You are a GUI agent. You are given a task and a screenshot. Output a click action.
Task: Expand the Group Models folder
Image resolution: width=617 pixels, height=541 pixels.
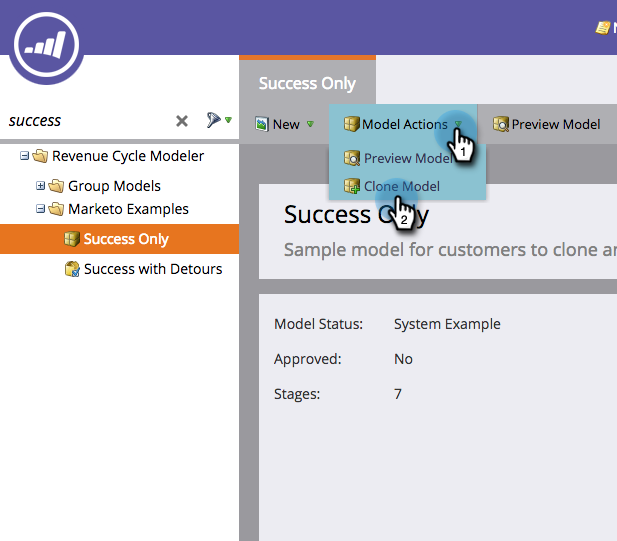tap(40, 185)
